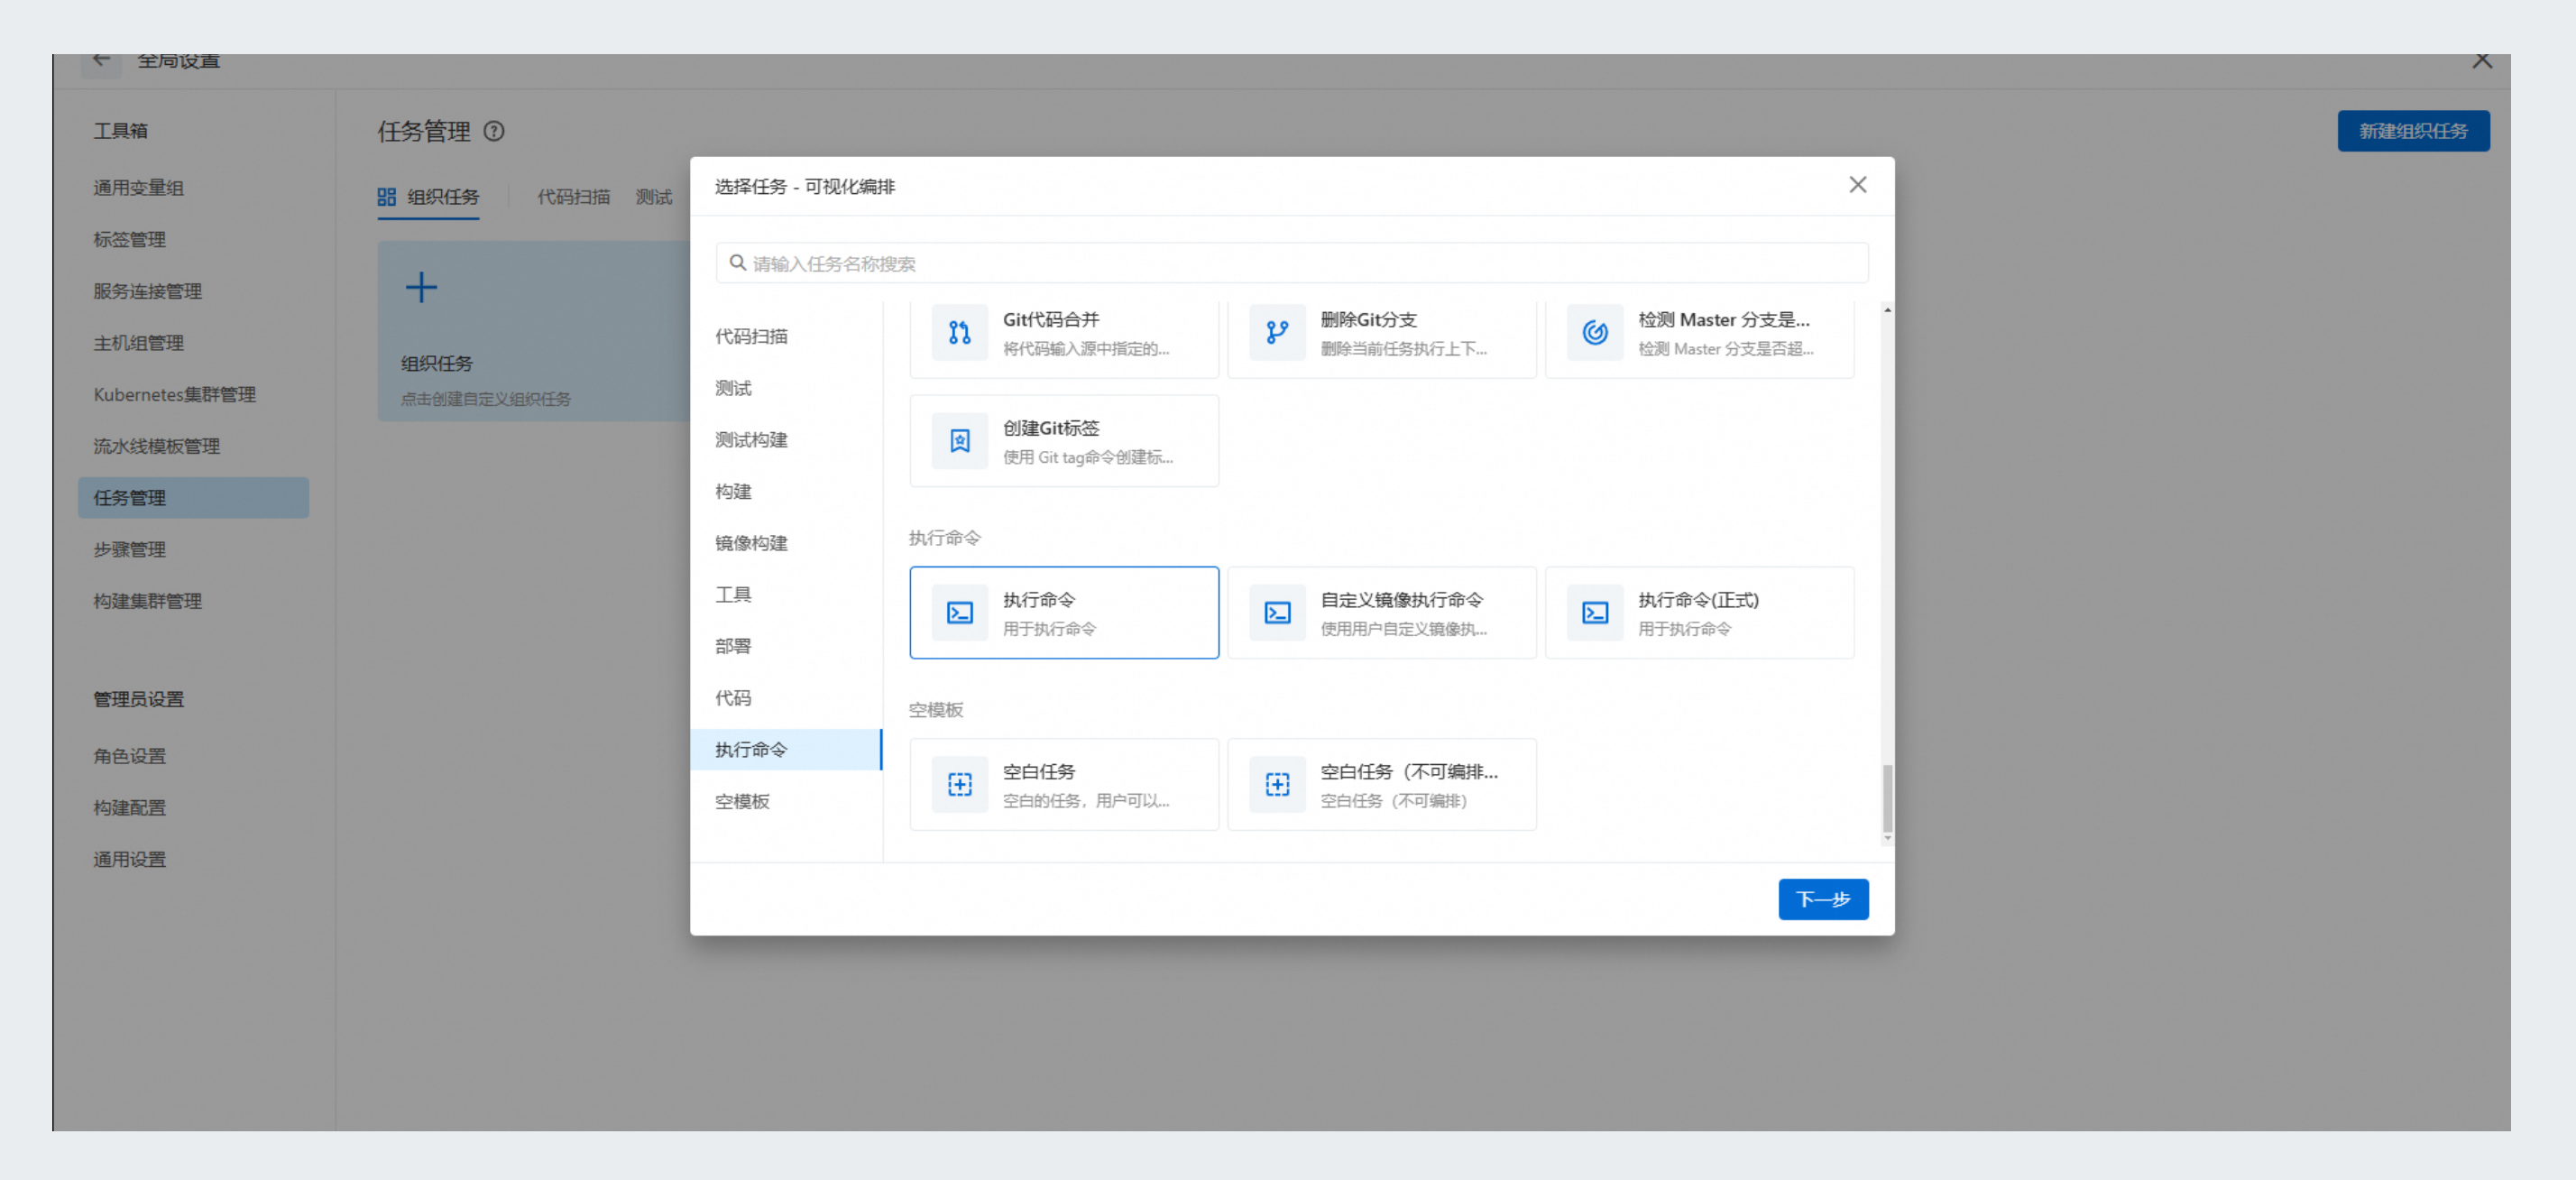Open 流水线模板管理 in left sidebar
Image resolution: width=2576 pixels, height=1180 pixels.
point(156,446)
